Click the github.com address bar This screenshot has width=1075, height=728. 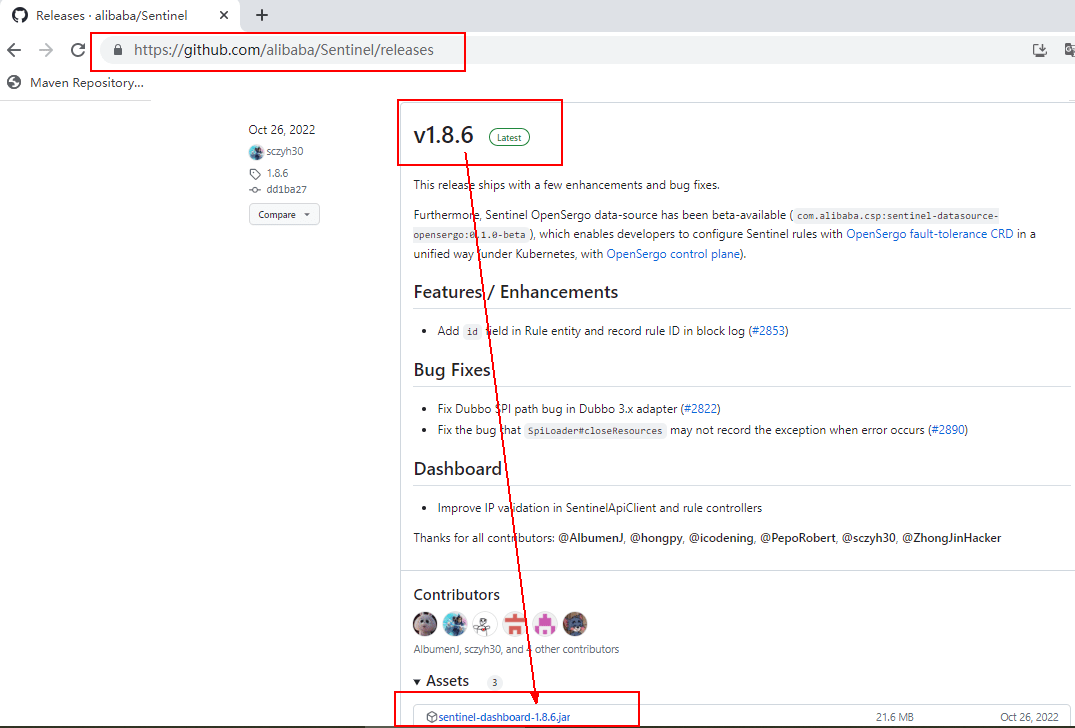tap(284, 50)
